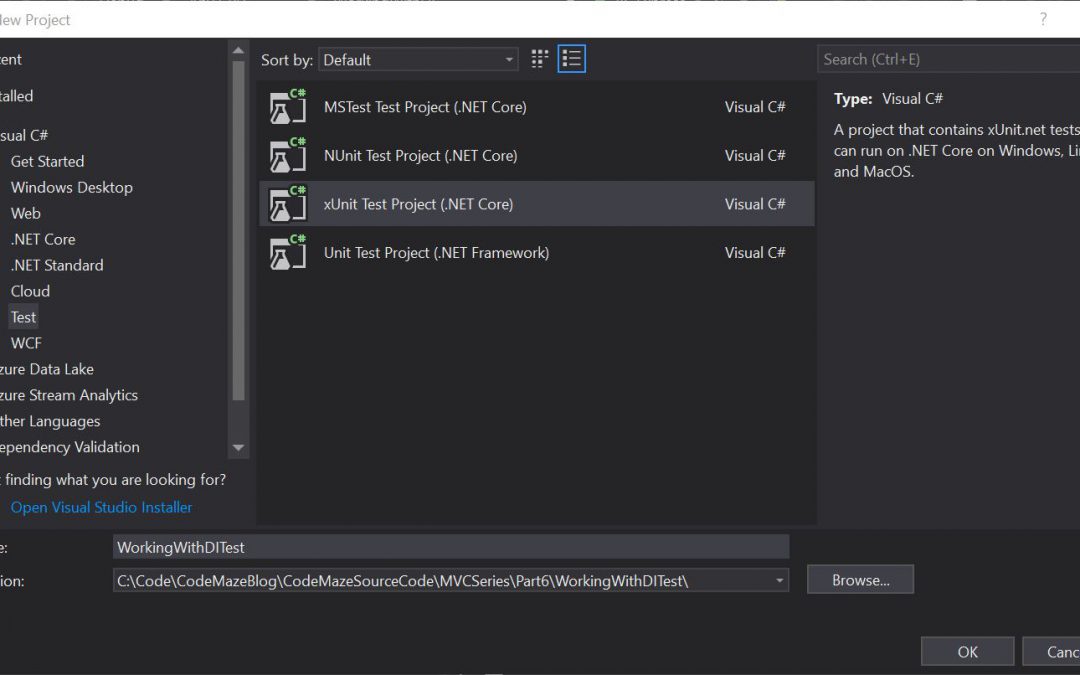This screenshot has width=1080, height=675.
Task: Click the Browse... button
Action: 860,580
